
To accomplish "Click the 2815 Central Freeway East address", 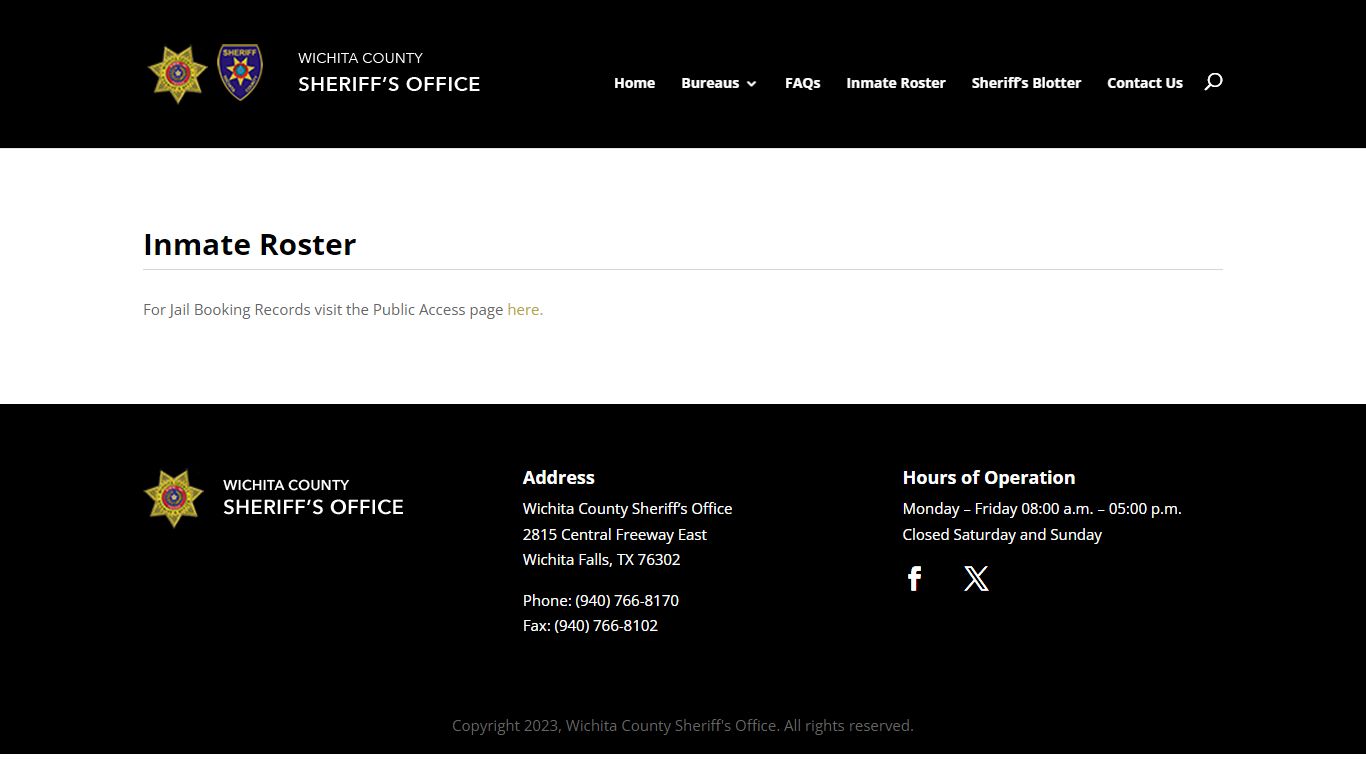I will tap(614, 535).
